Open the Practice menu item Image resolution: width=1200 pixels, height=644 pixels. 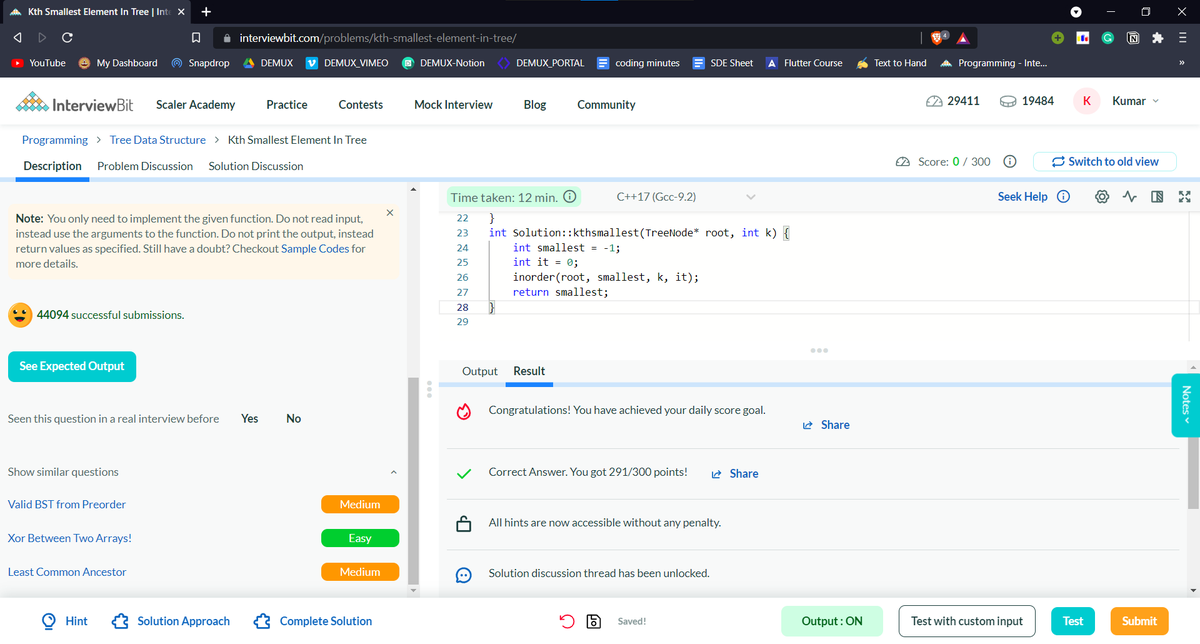287,104
